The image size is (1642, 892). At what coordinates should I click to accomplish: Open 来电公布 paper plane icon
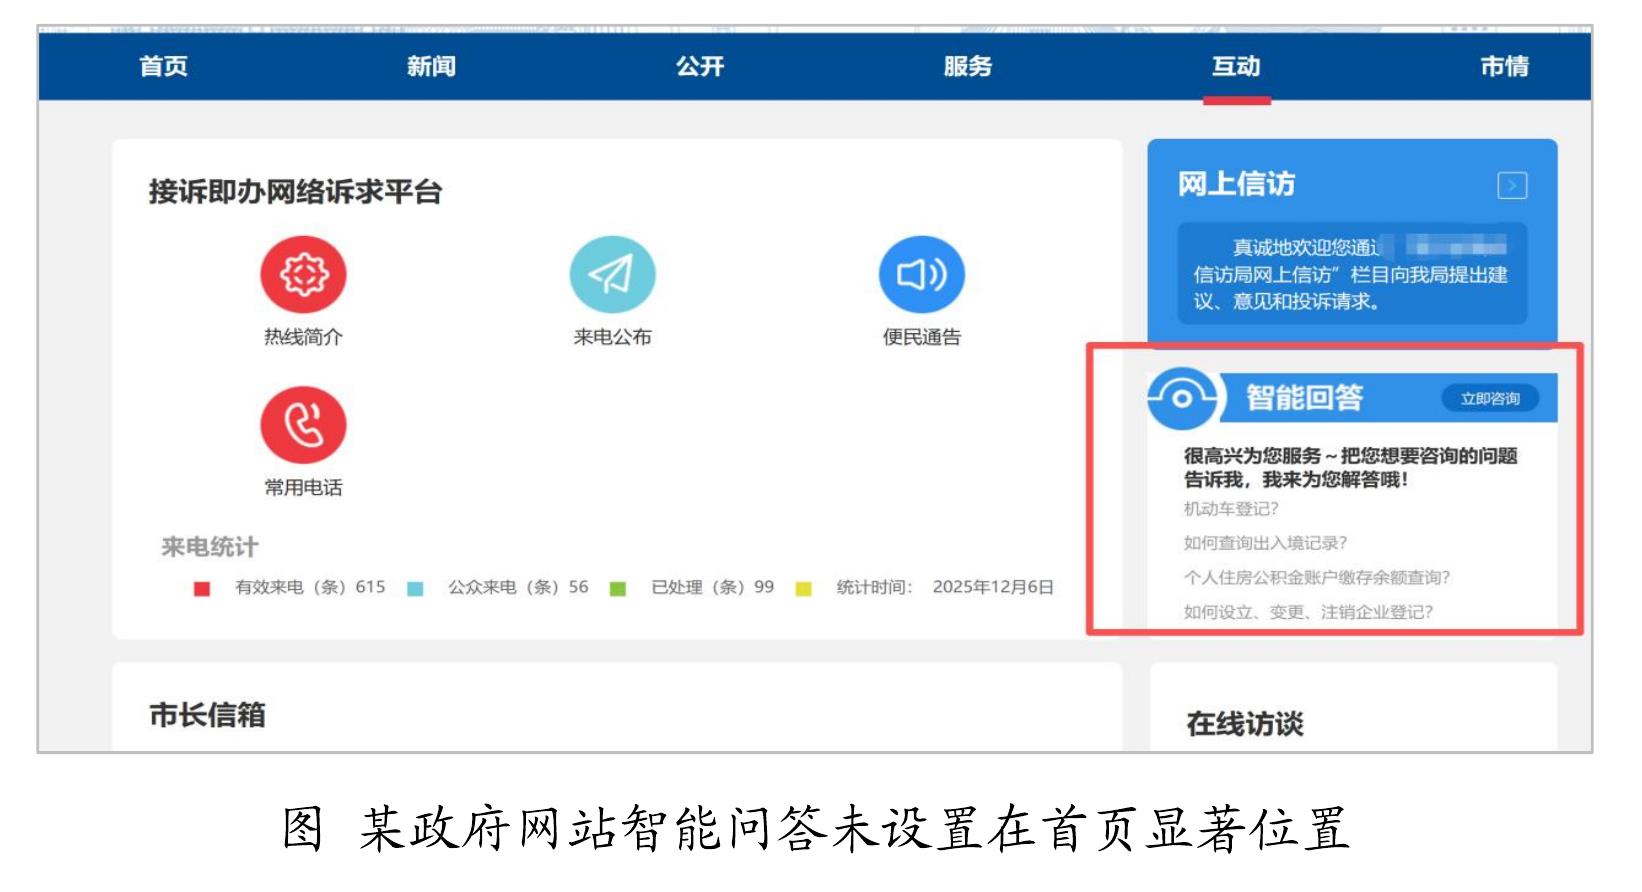[612, 274]
